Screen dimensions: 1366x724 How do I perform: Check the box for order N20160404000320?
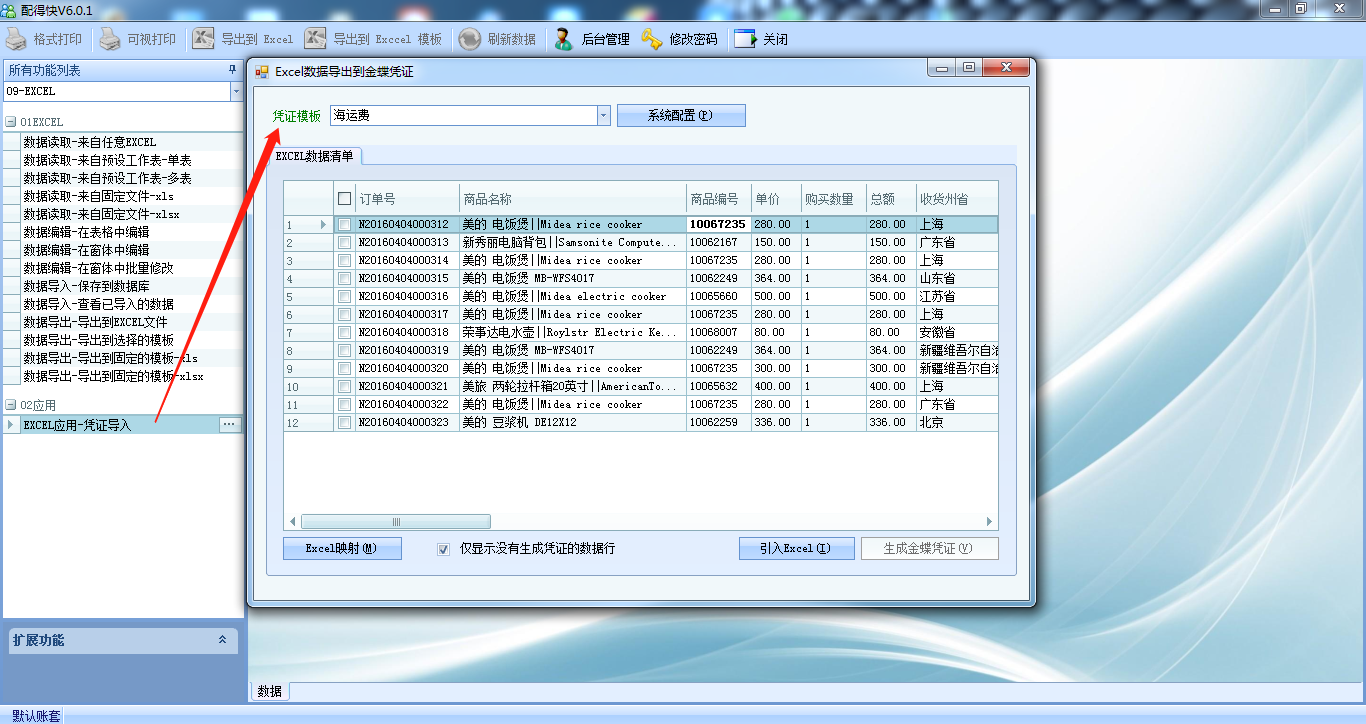[x=344, y=369]
